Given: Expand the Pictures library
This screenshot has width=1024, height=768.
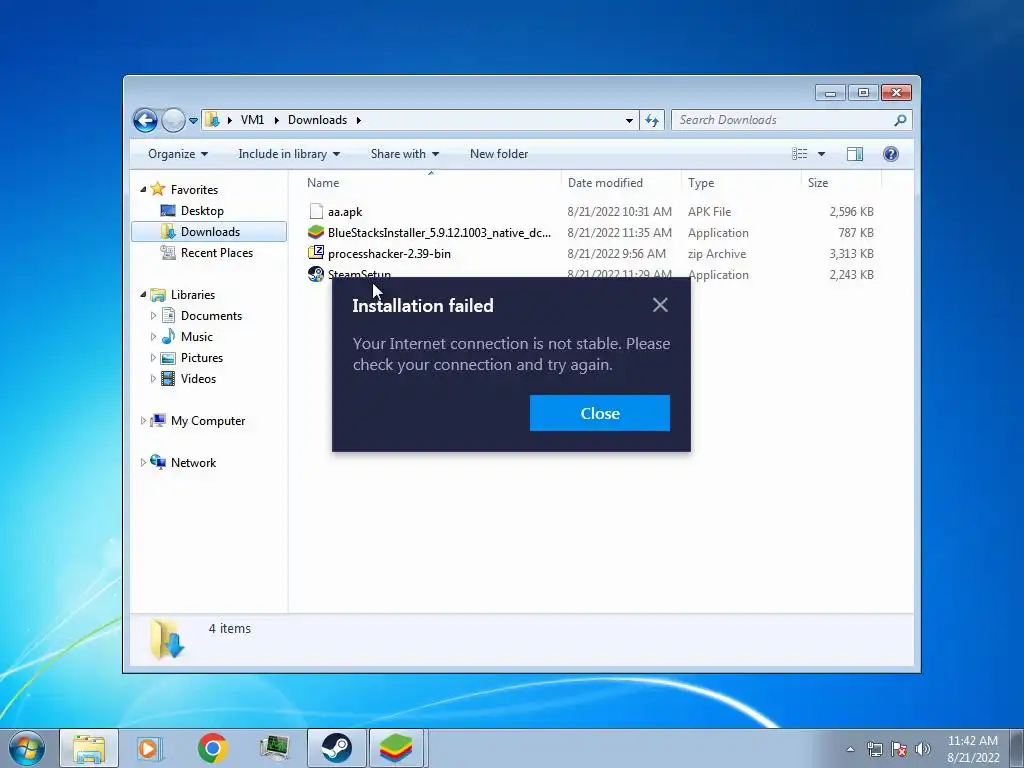Looking at the screenshot, I should click(x=153, y=357).
